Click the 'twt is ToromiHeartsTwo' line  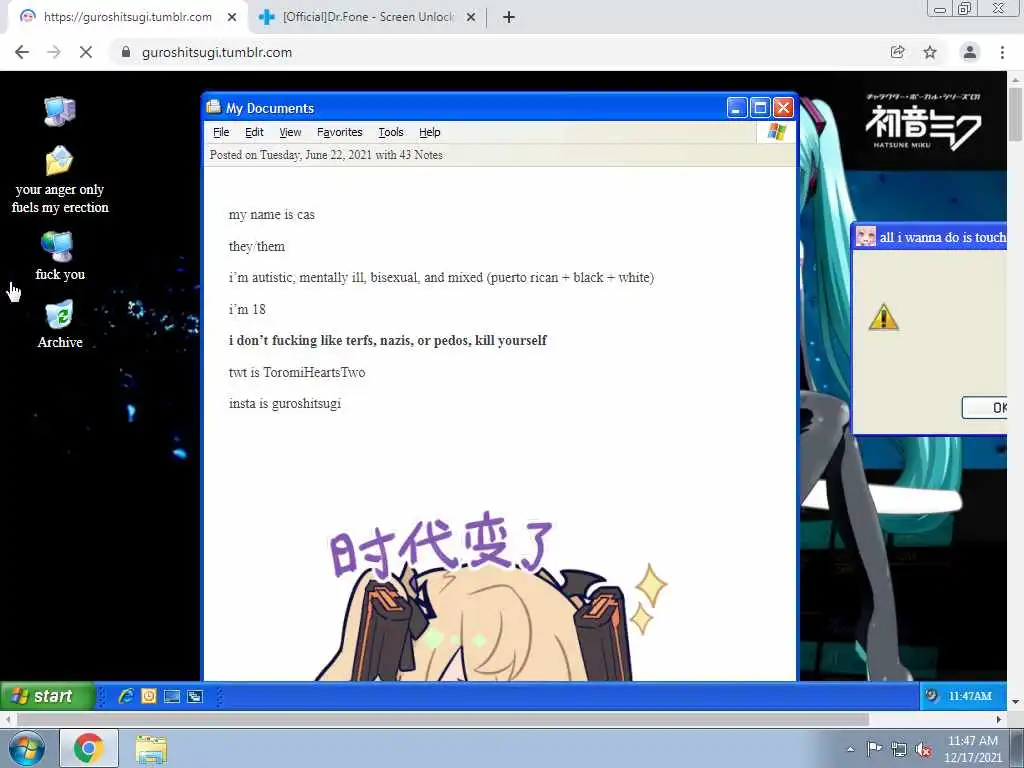point(297,372)
